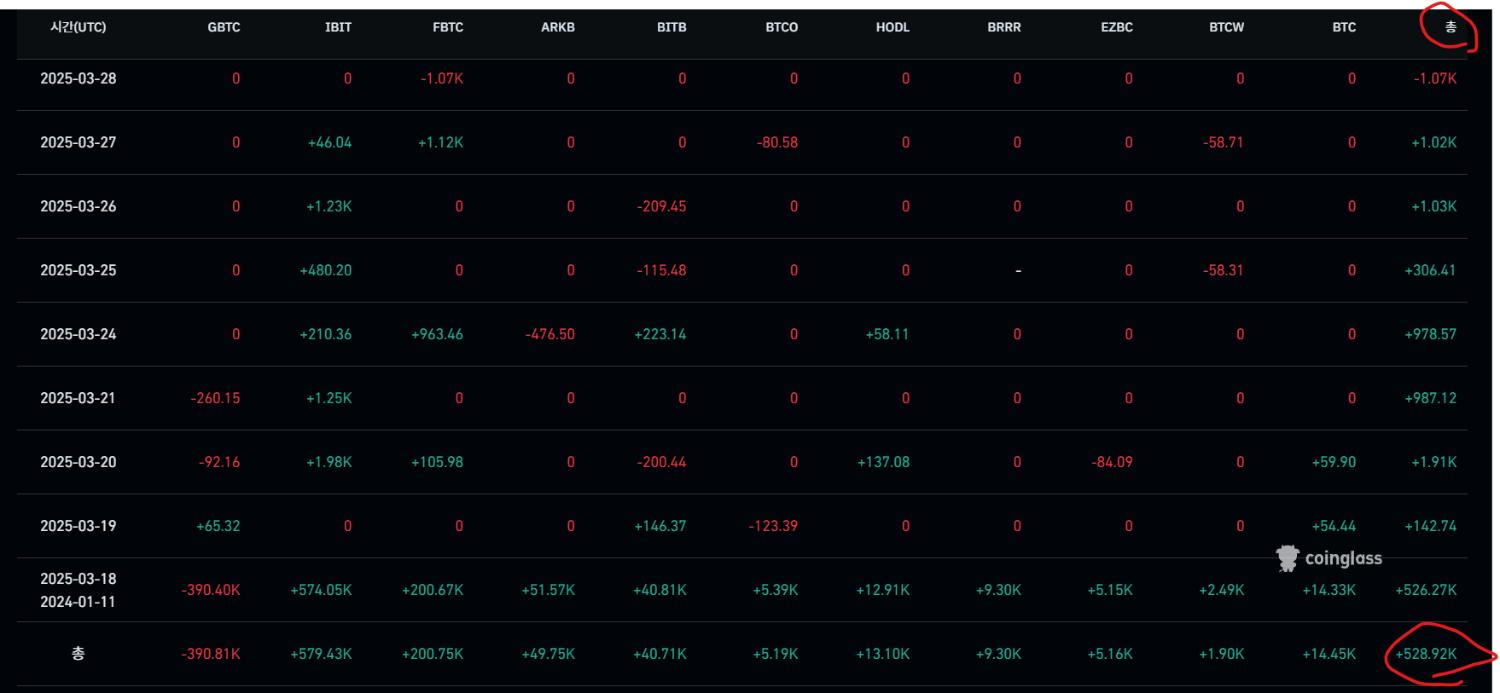Image resolution: width=1500 pixels, height=693 pixels.
Task: Click IBIT value +1.23K
Action: 330,207
